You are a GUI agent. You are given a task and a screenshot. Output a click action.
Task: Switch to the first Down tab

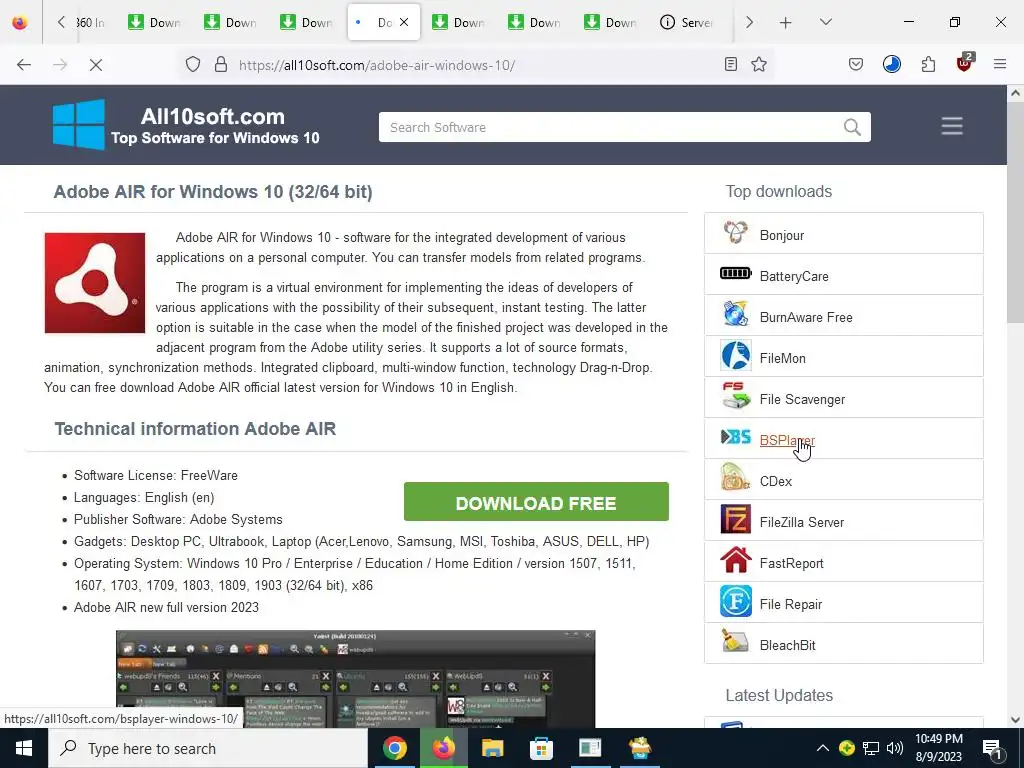pos(155,22)
